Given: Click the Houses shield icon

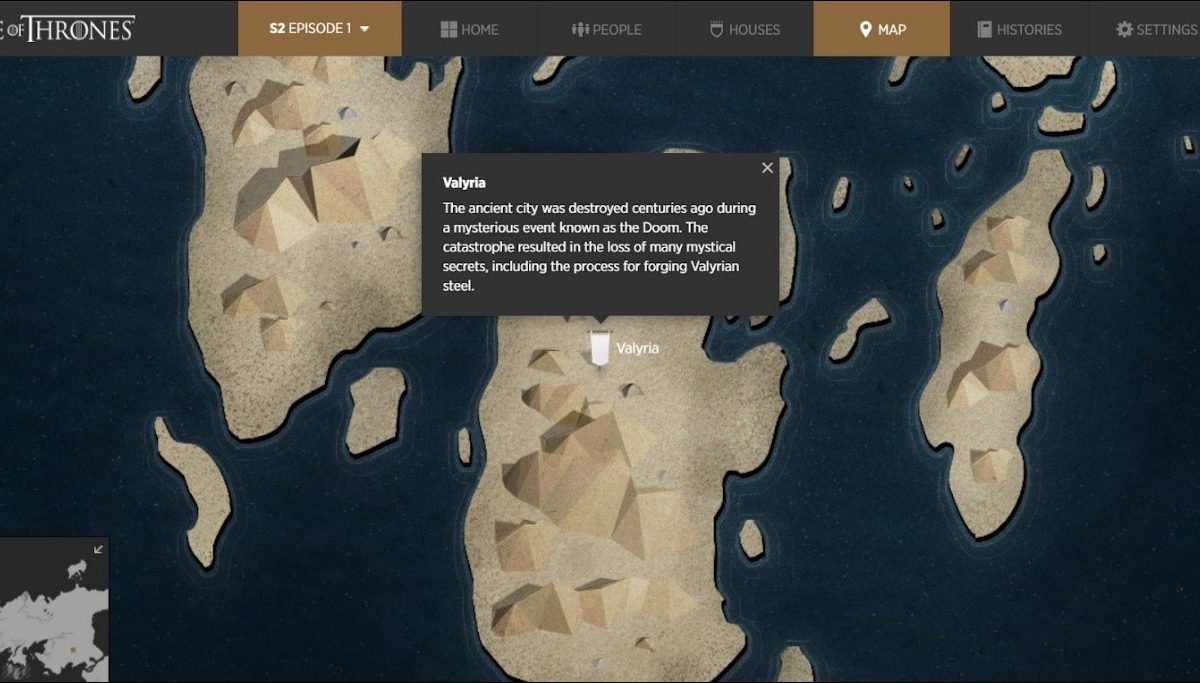Looking at the screenshot, I should point(716,29).
